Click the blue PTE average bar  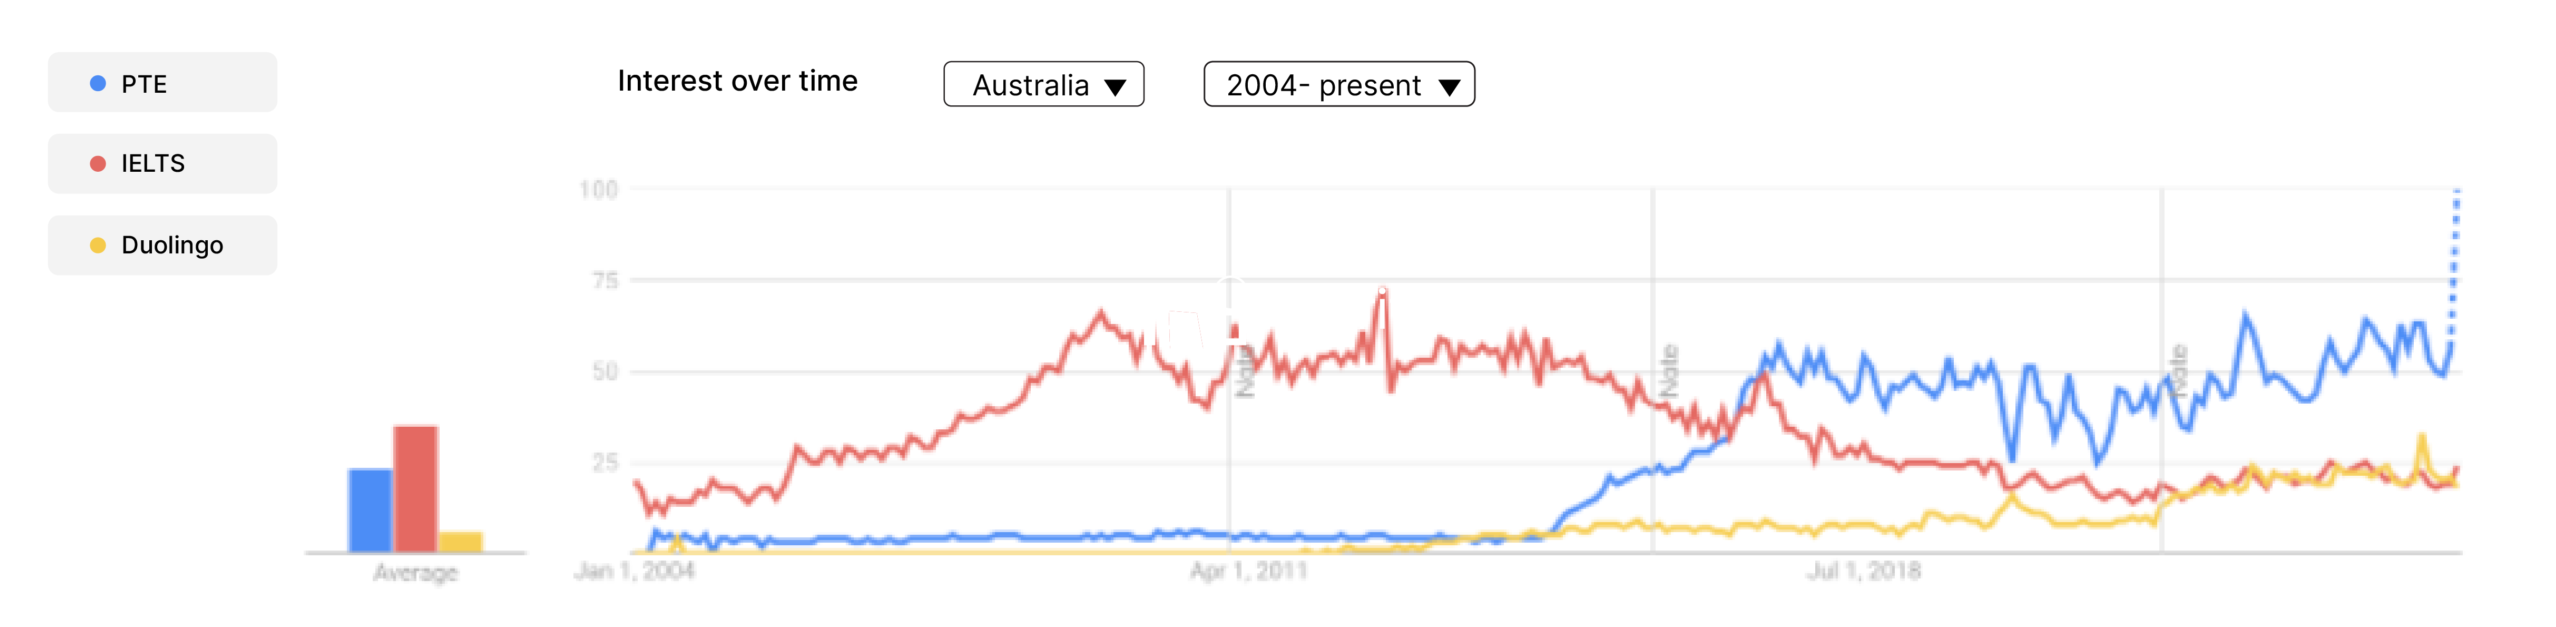[370, 509]
